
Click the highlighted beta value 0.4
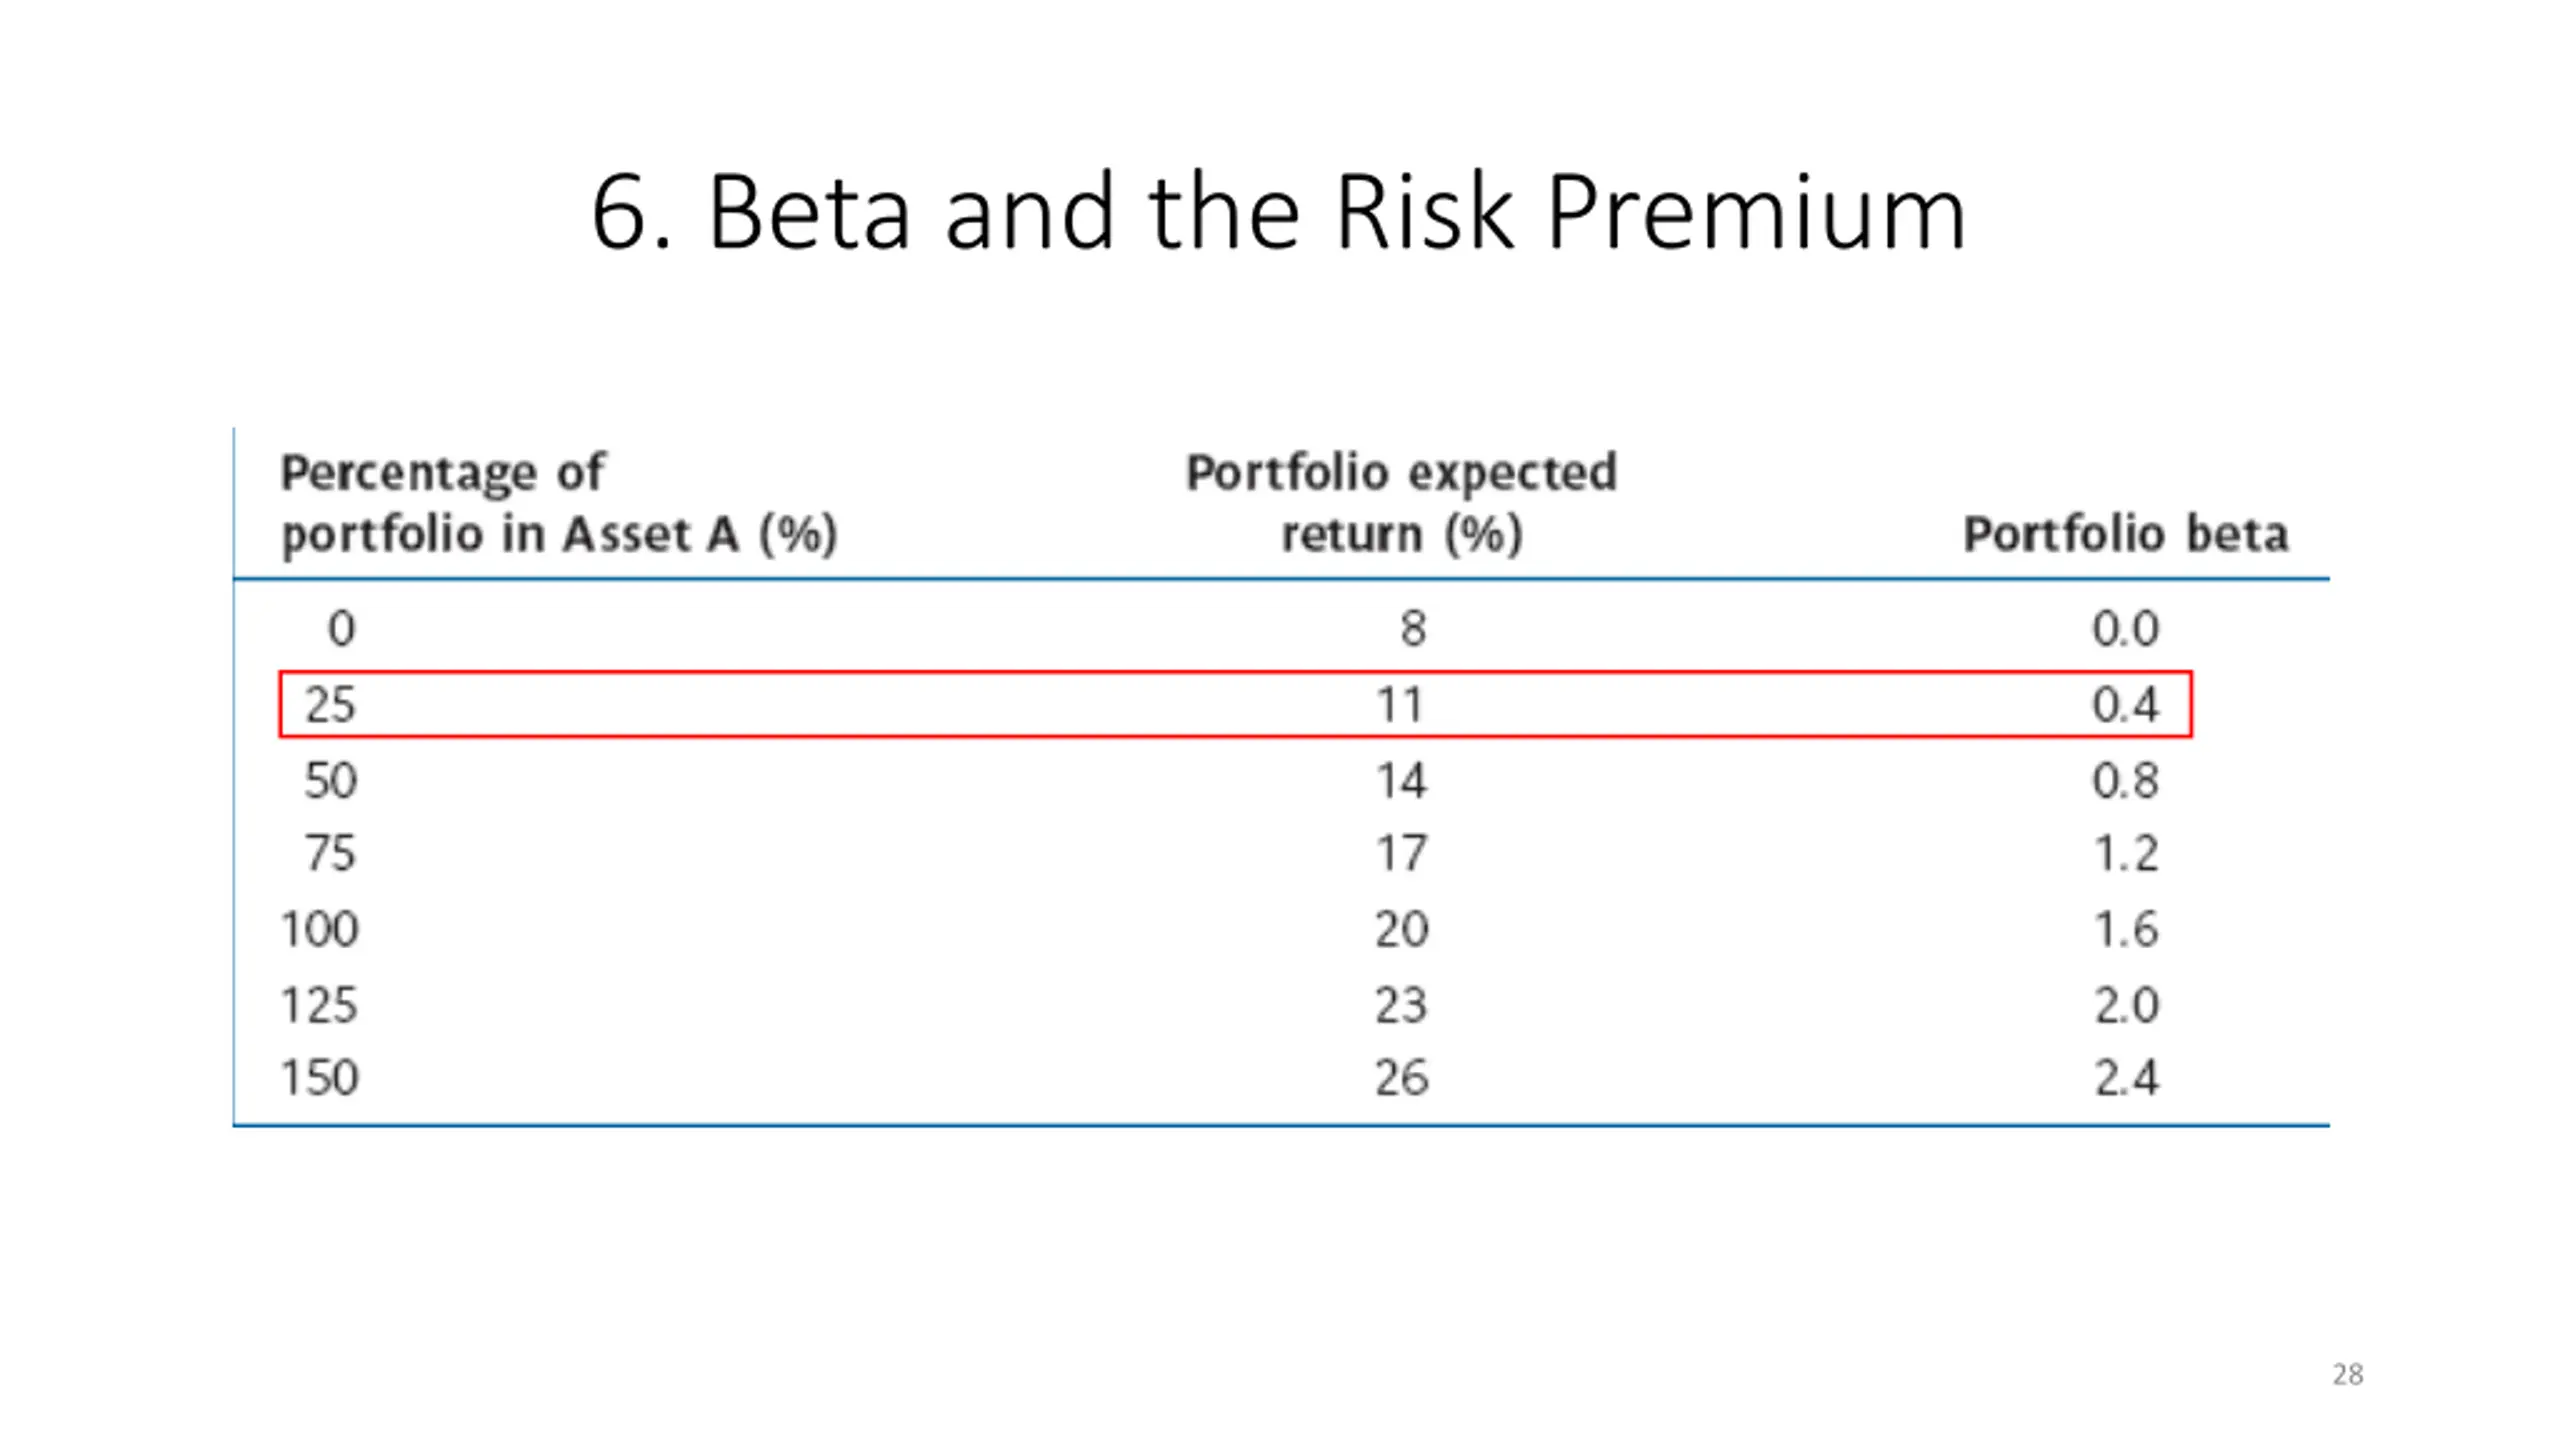tap(2126, 705)
